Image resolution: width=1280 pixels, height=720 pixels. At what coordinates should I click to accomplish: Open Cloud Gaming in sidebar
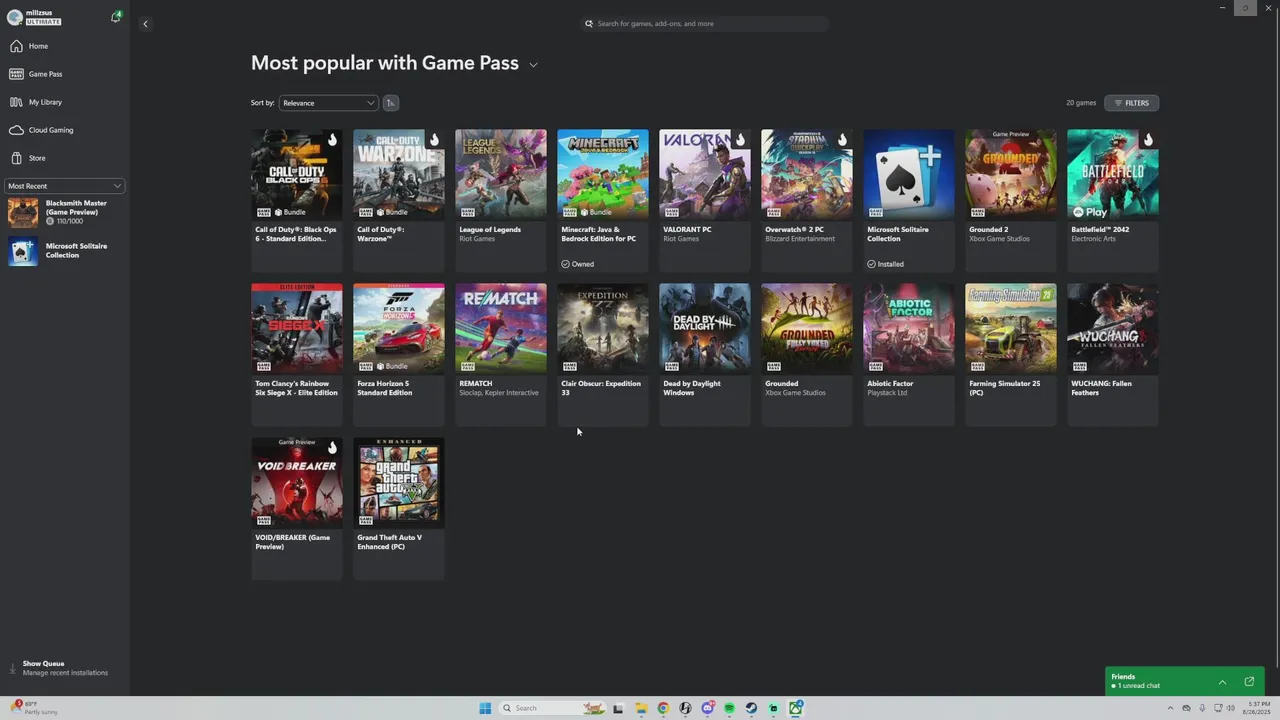coord(64,130)
